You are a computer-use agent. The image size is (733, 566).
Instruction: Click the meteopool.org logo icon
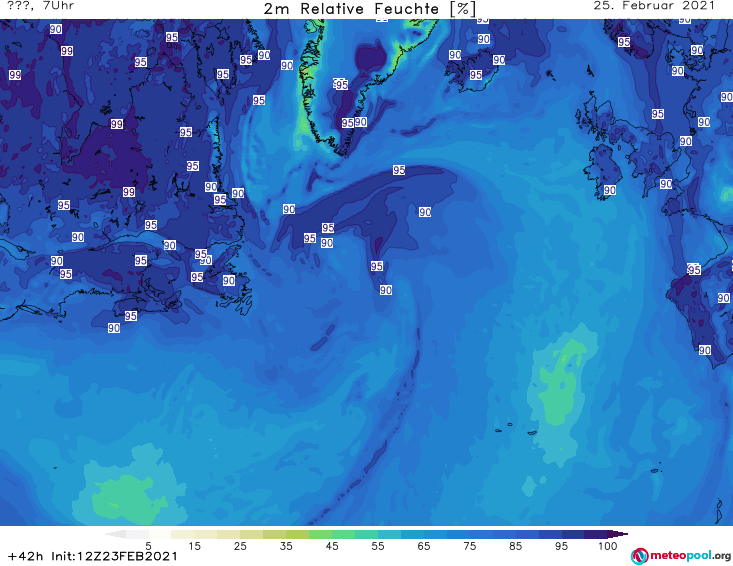pos(639,556)
